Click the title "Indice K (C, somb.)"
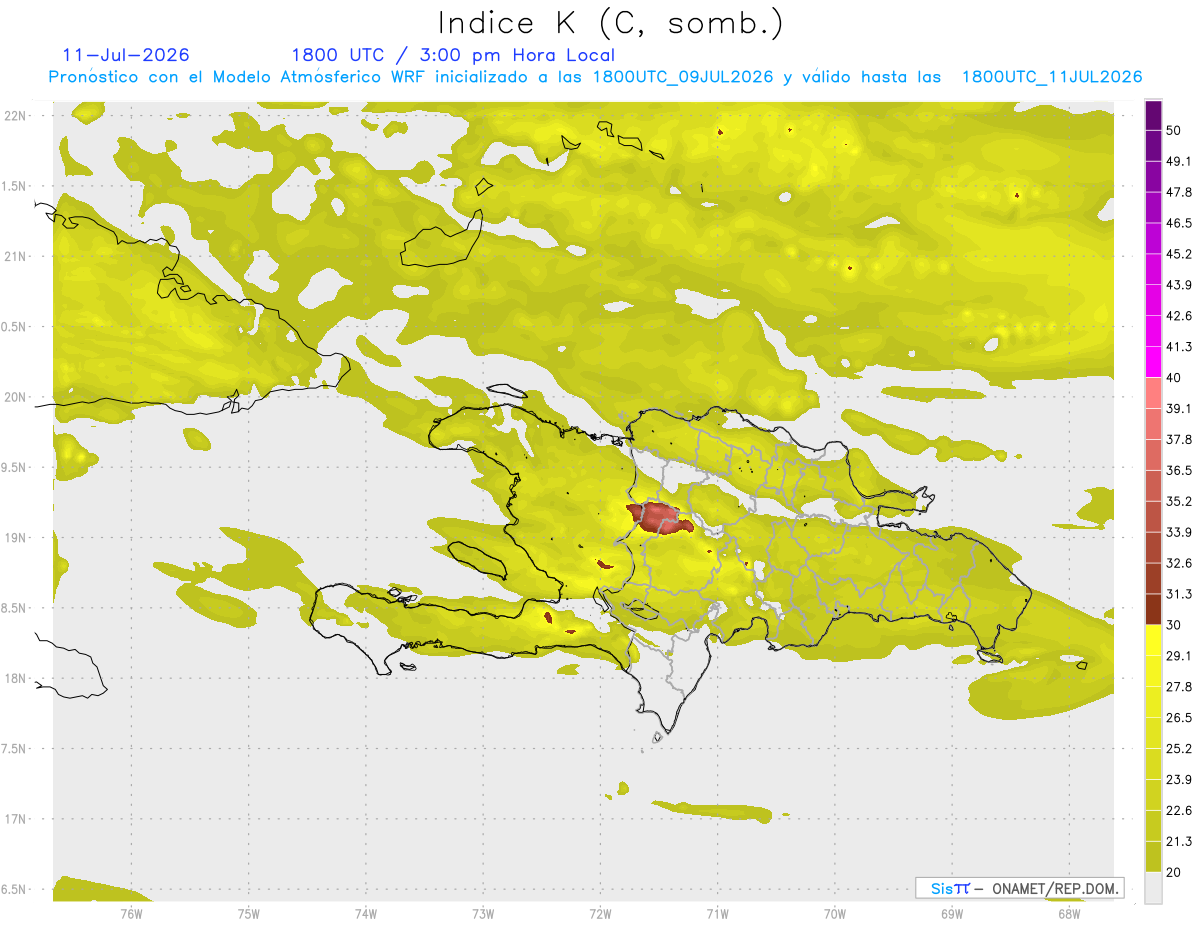1200x927 pixels. click(611, 22)
